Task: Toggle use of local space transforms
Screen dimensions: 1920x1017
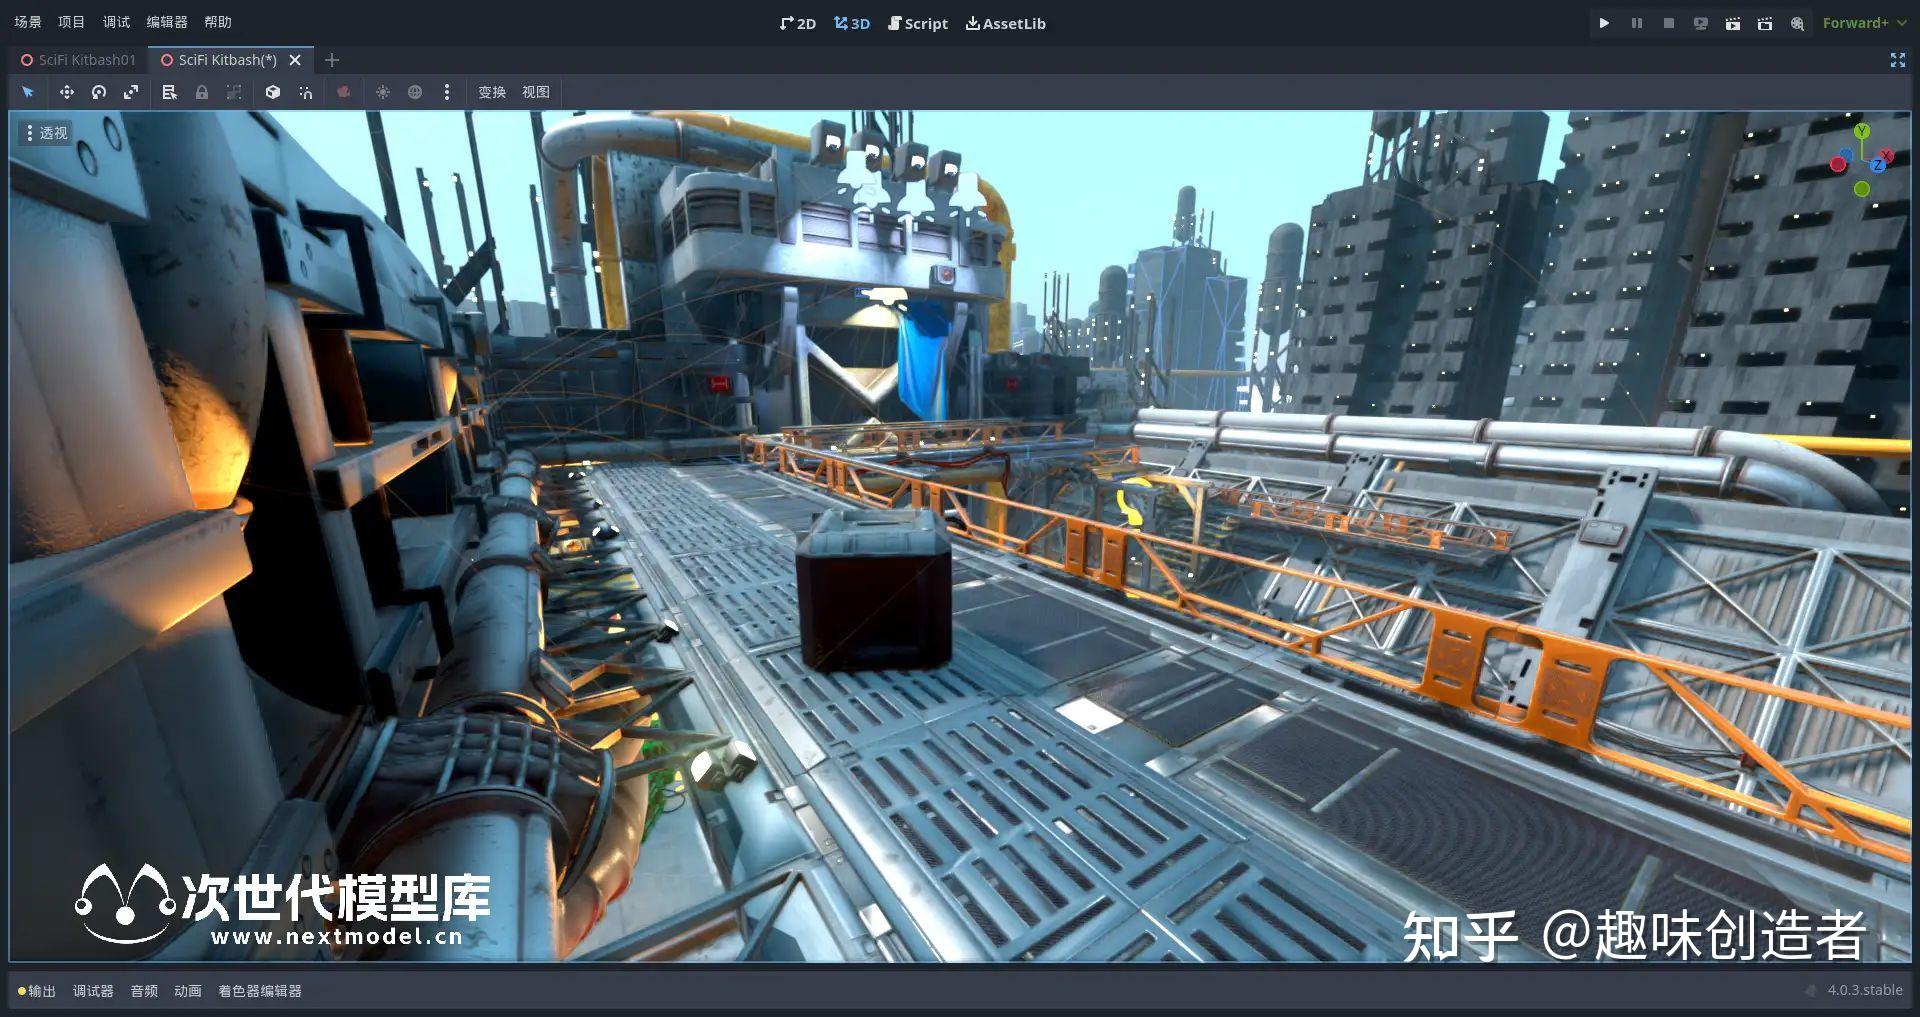Action: (273, 92)
